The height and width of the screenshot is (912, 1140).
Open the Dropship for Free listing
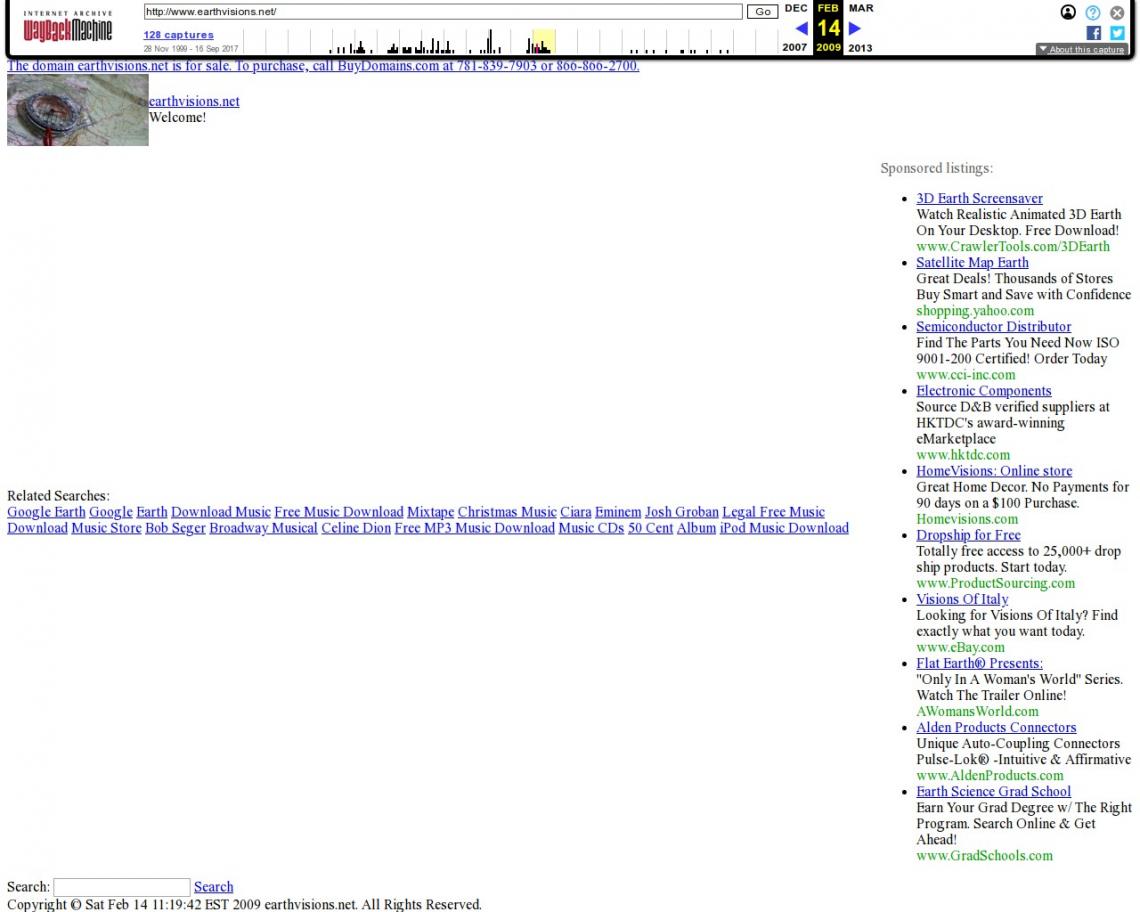[x=968, y=535]
